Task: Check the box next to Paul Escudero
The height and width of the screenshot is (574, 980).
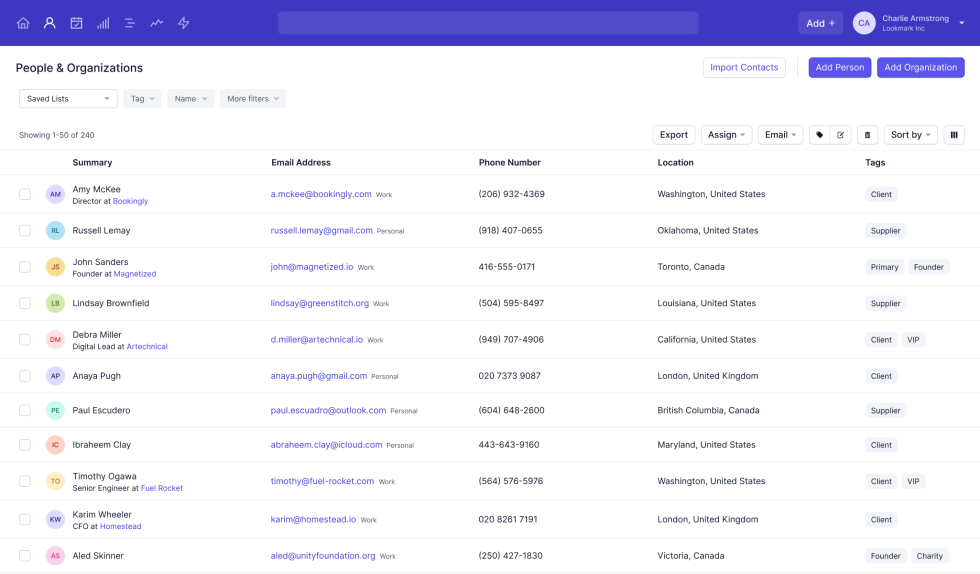Action: [25, 410]
